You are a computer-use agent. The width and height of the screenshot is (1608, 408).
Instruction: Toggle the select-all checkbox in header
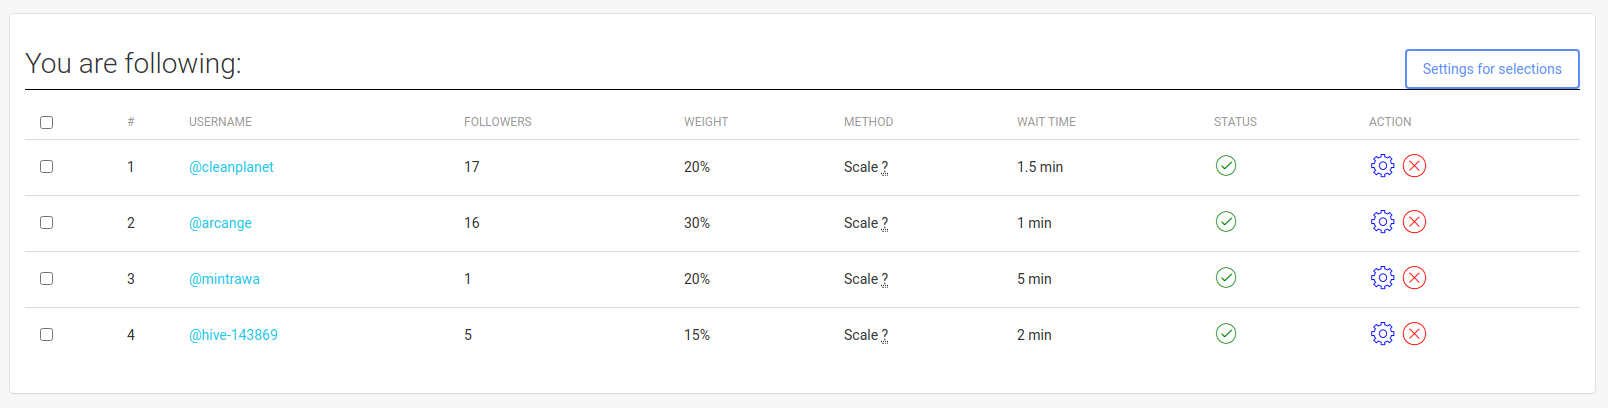click(46, 122)
